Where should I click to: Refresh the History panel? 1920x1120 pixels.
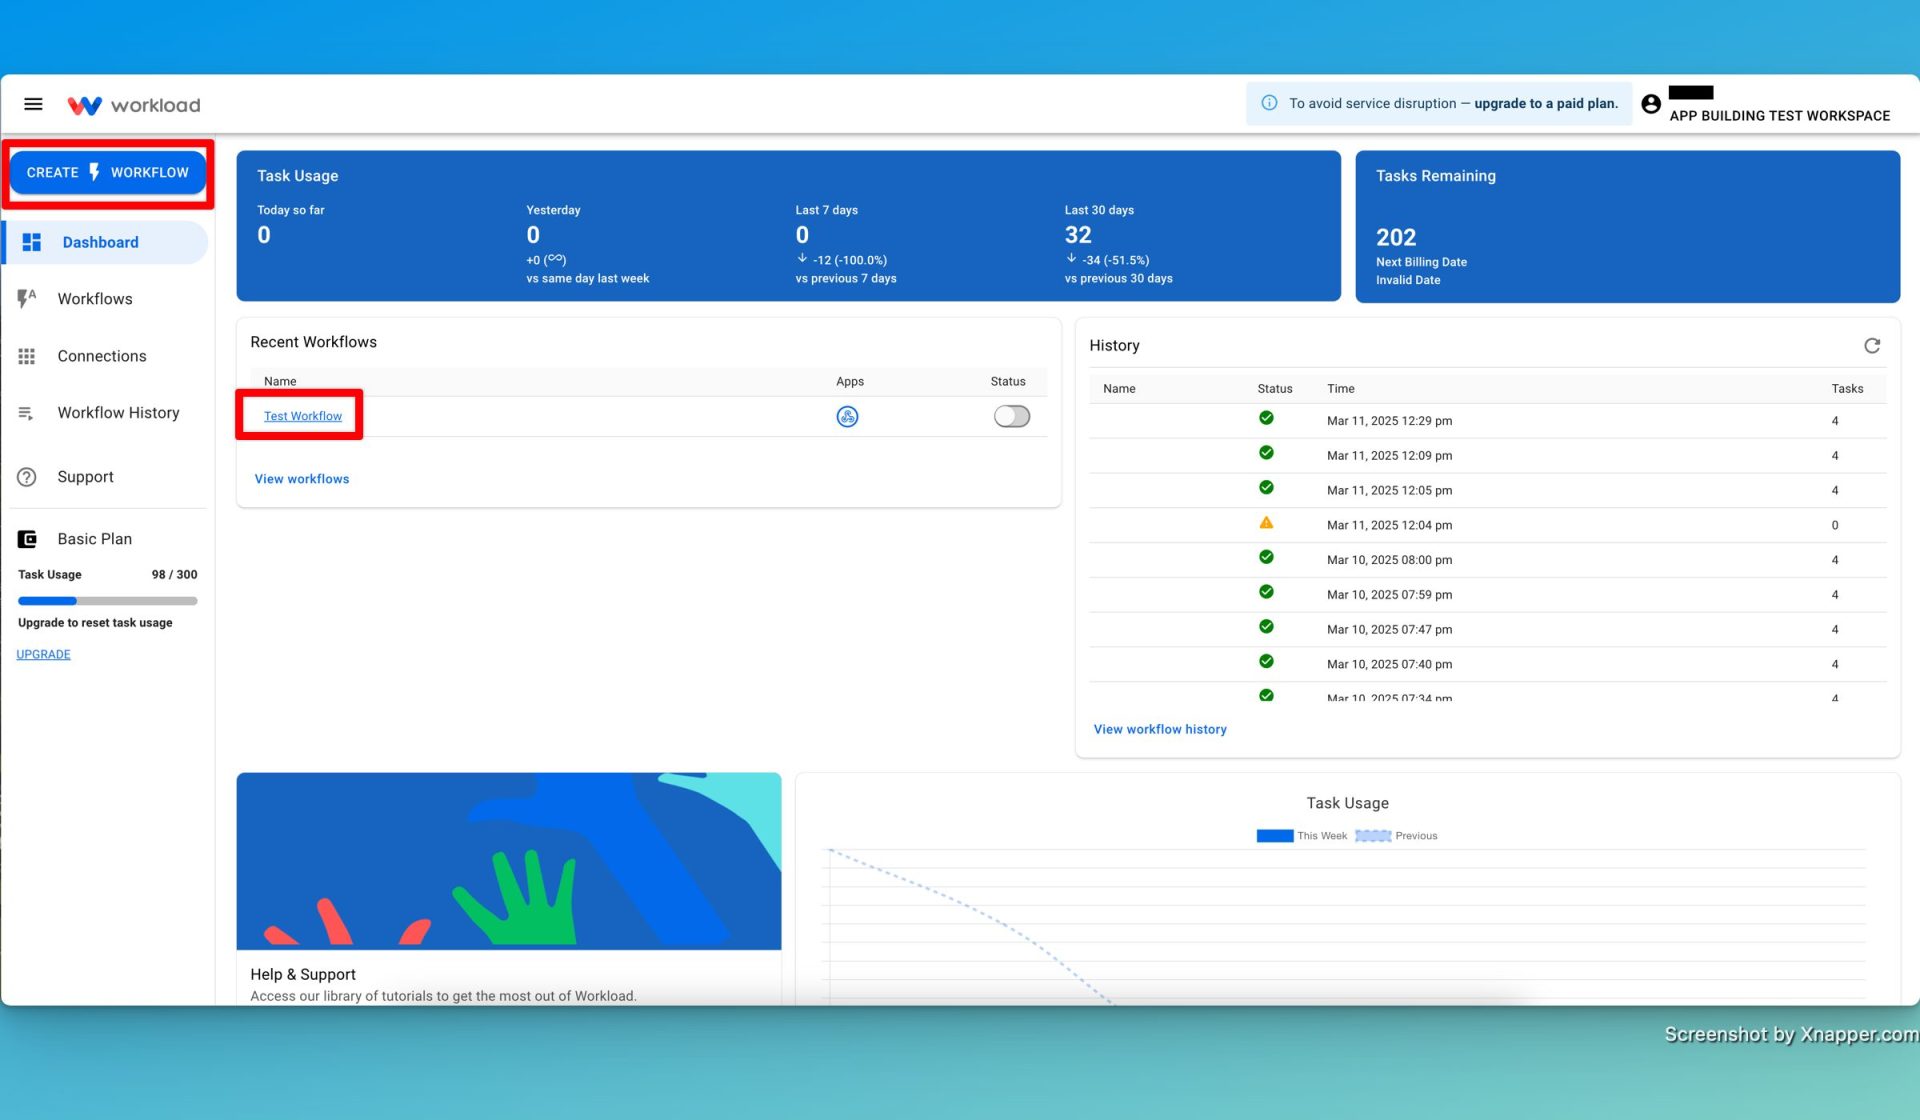click(1872, 346)
